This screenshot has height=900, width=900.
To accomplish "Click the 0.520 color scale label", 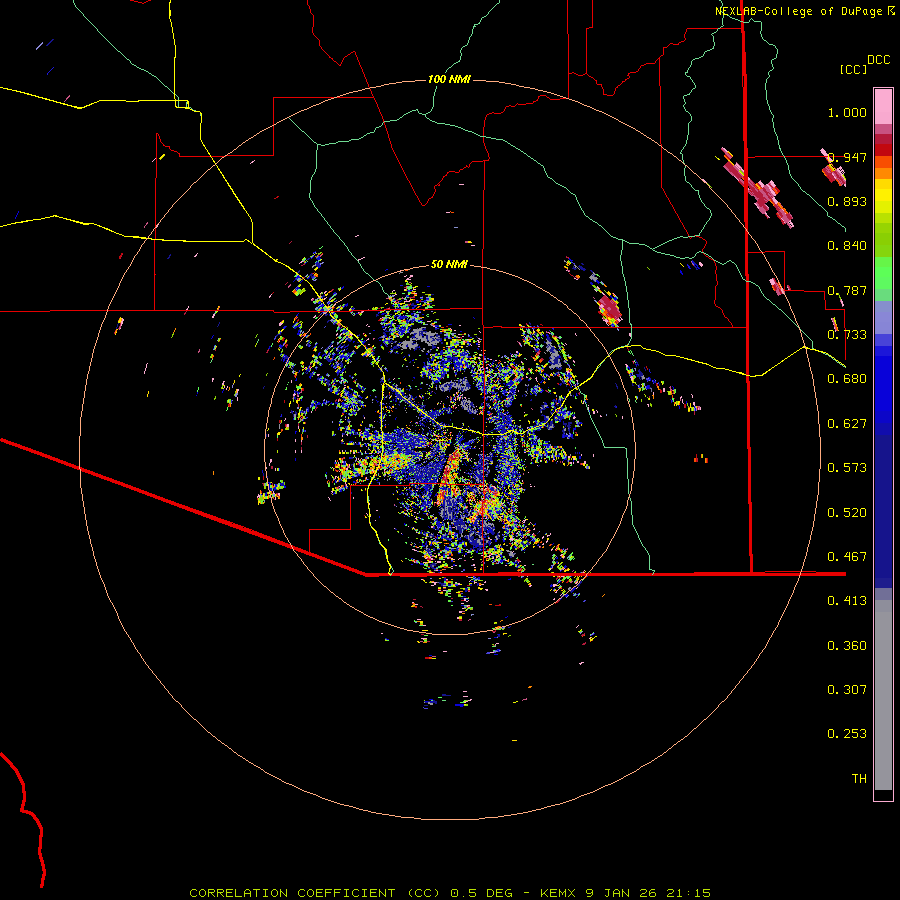I will (x=847, y=513).
